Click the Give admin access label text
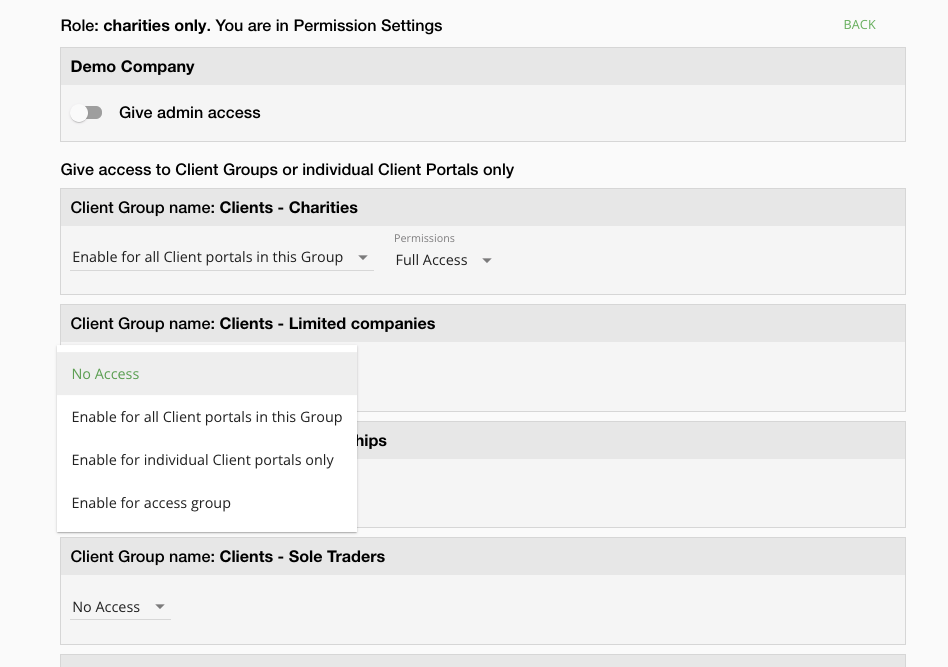Screen dimensions: 948x667 tap(190, 113)
